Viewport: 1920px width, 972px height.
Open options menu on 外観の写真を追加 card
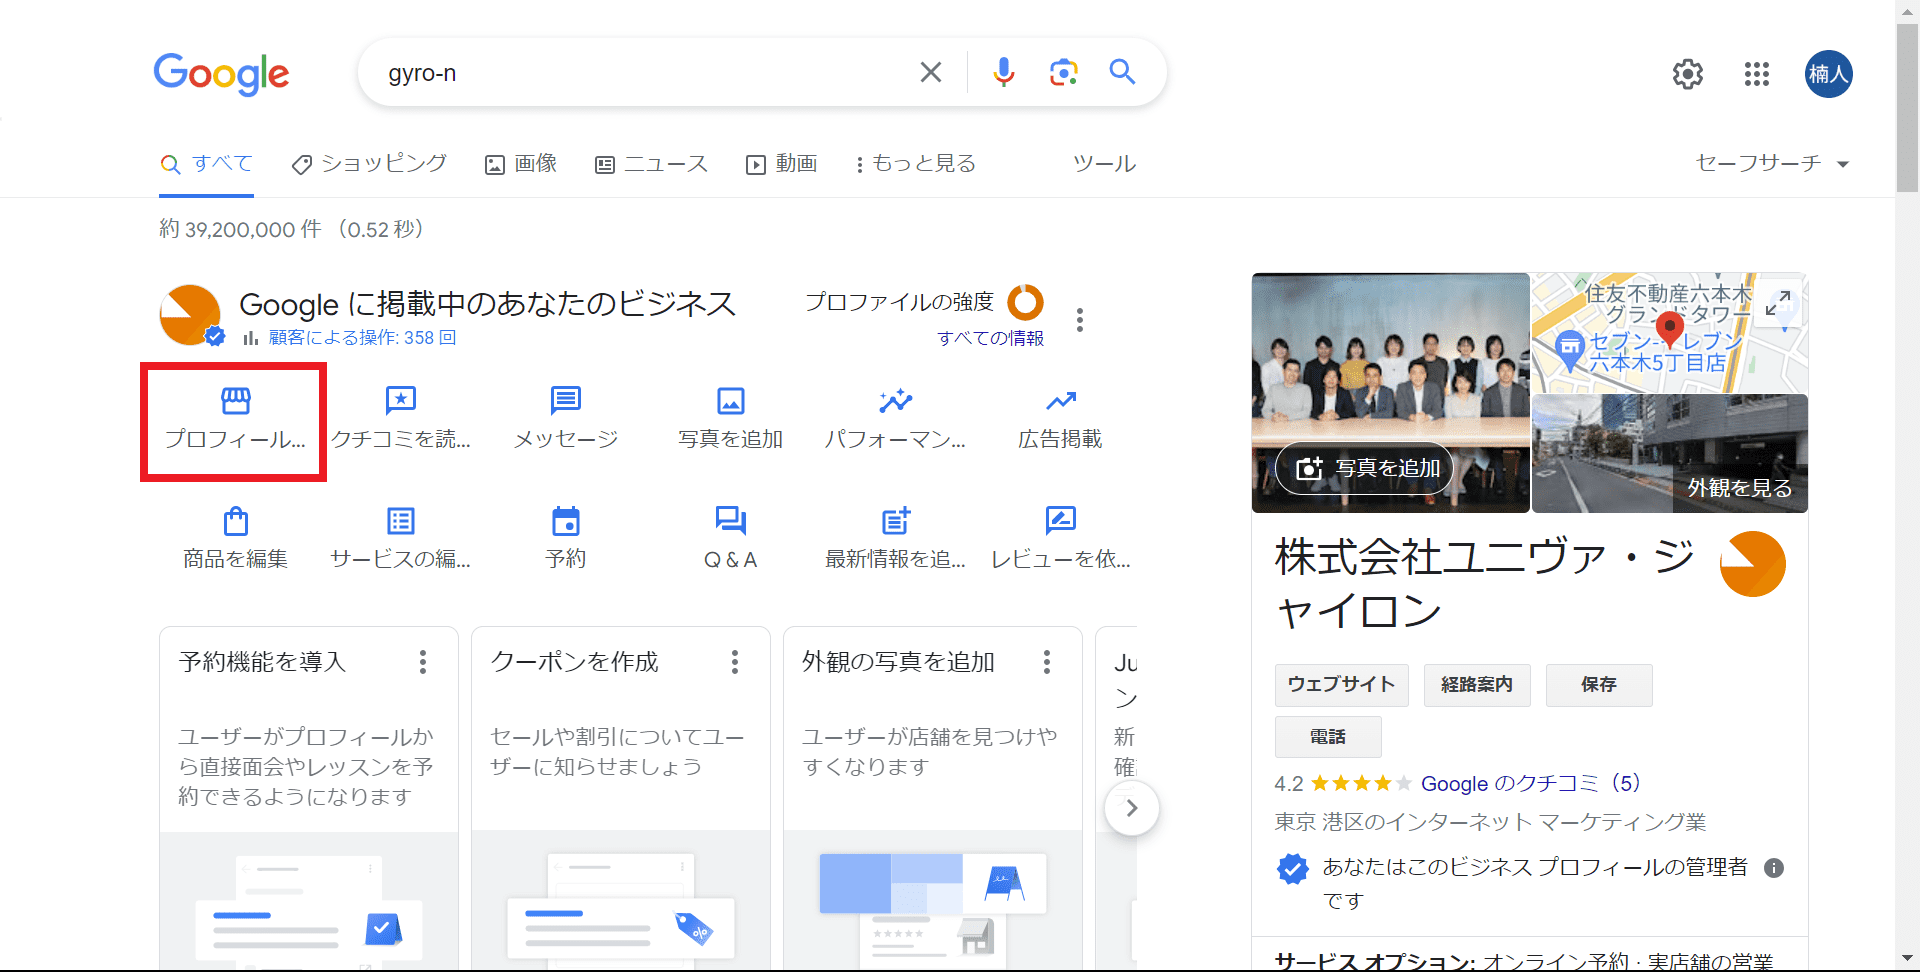(1047, 662)
